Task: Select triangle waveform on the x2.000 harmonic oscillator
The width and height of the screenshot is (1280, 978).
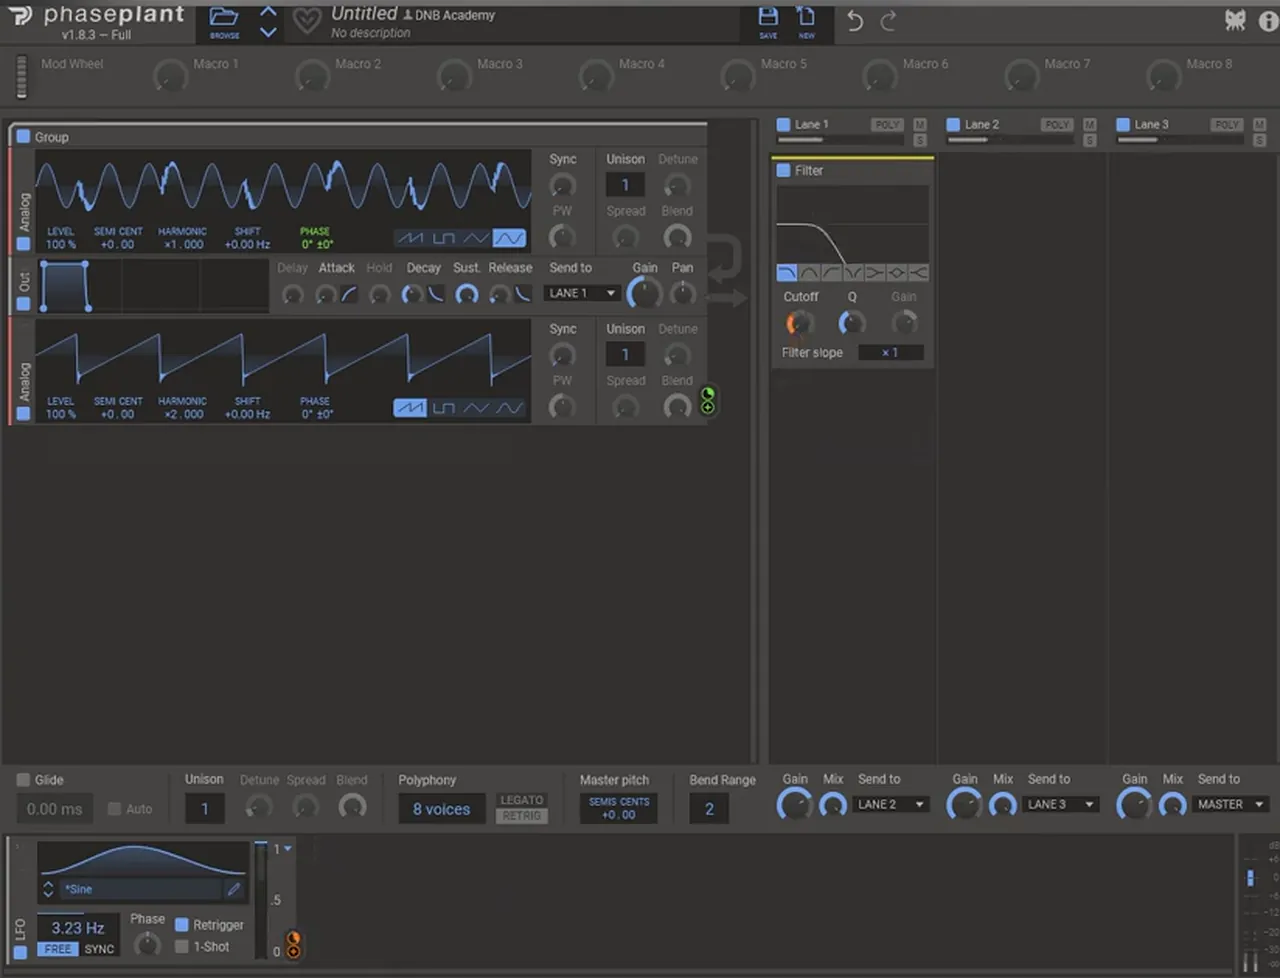Action: pos(476,408)
